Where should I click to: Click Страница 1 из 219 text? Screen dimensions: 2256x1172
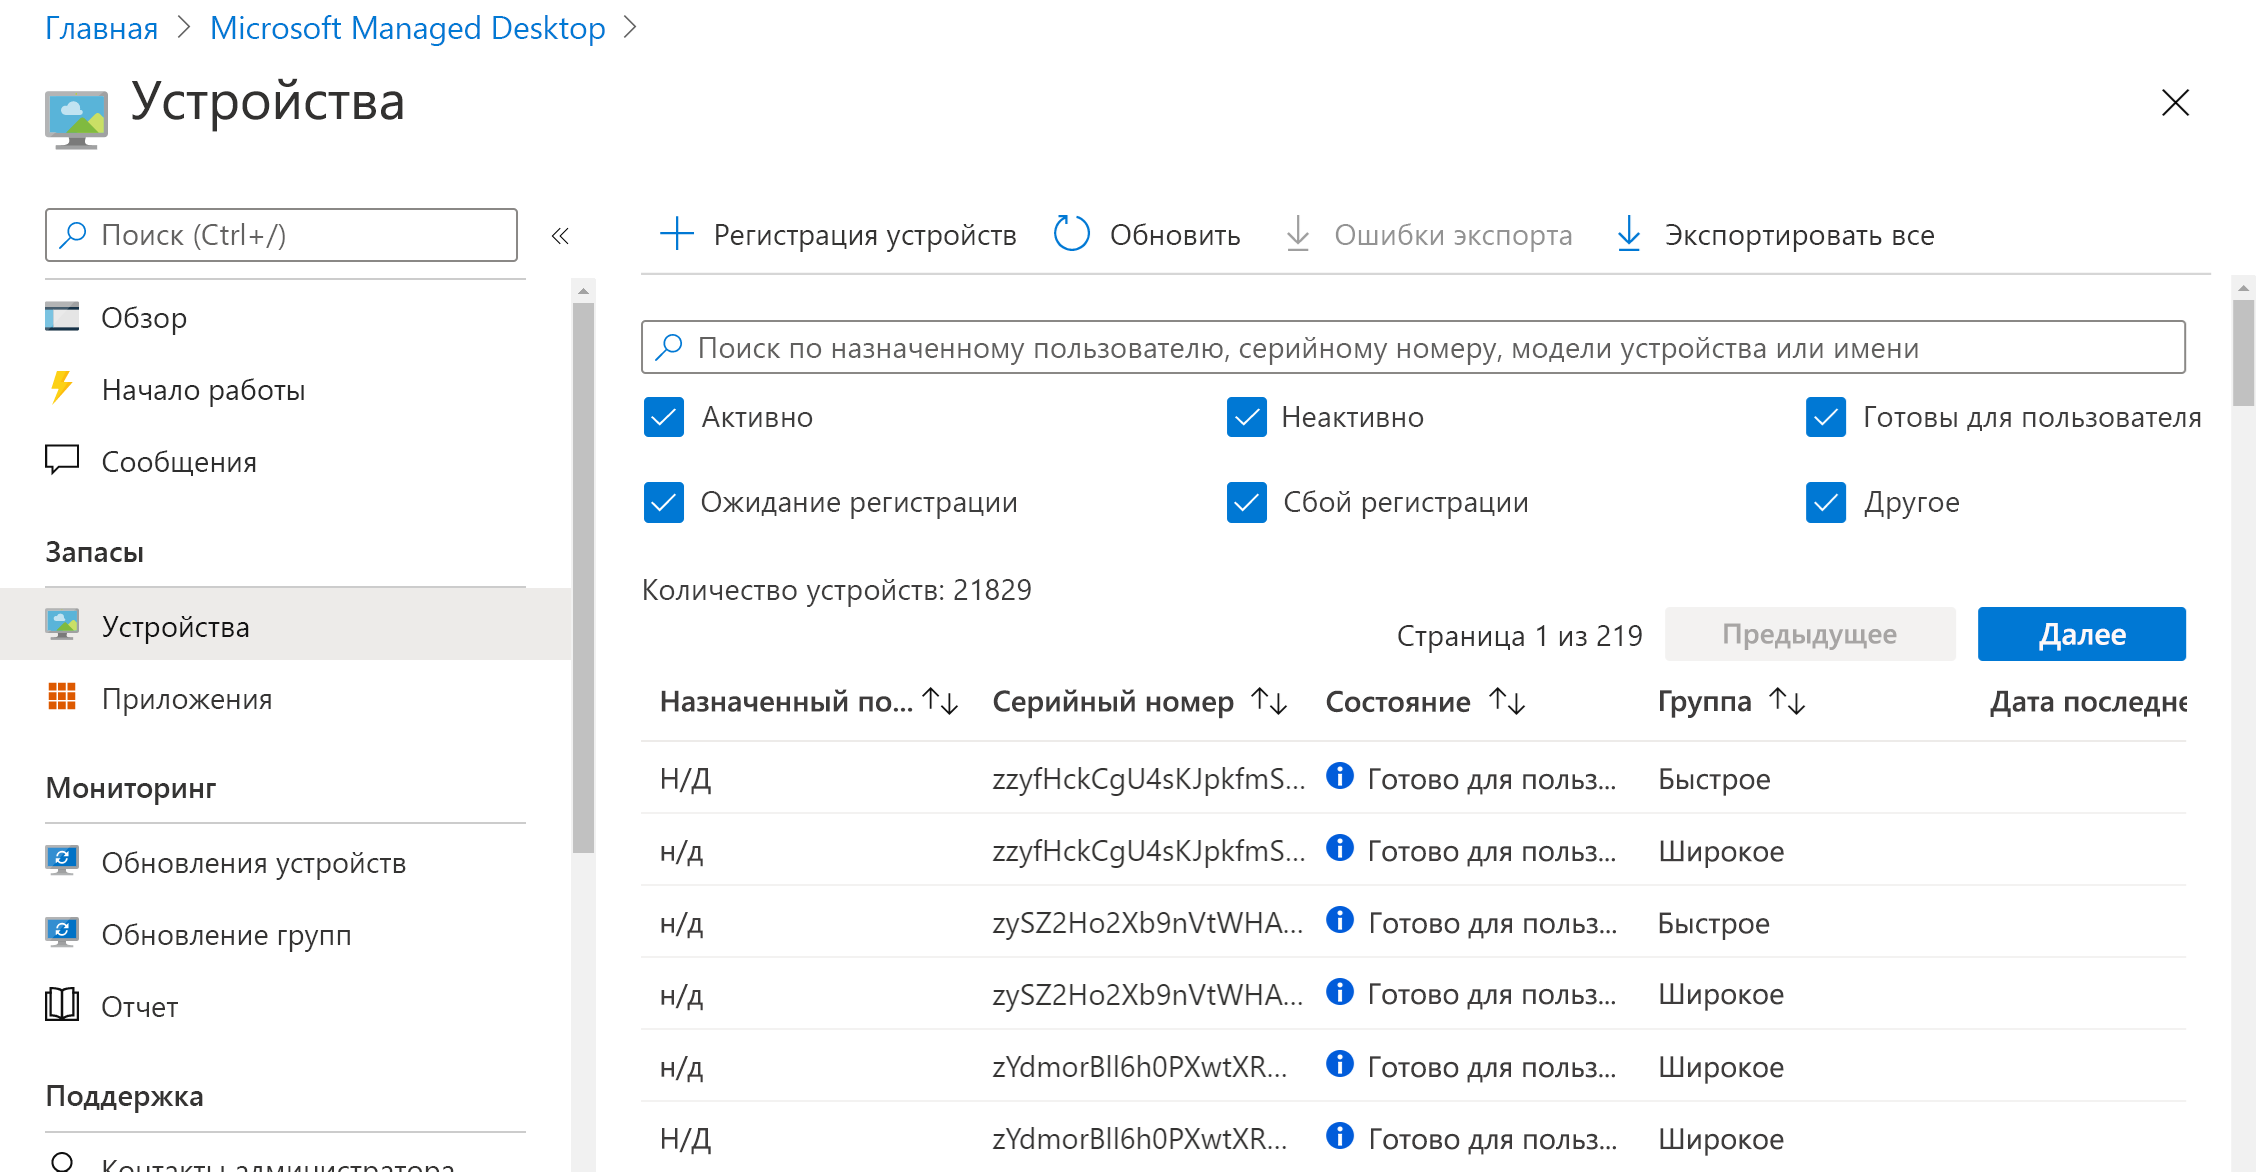tap(1519, 635)
